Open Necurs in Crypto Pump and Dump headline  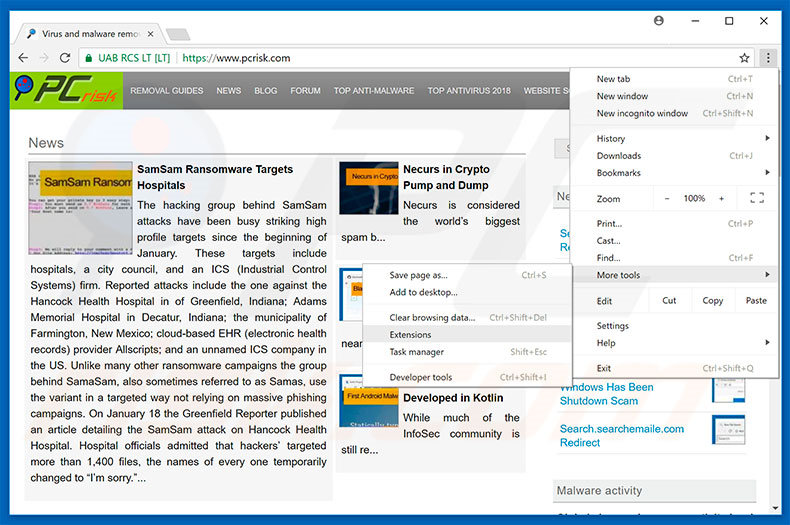pyautogui.click(x=446, y=177)
